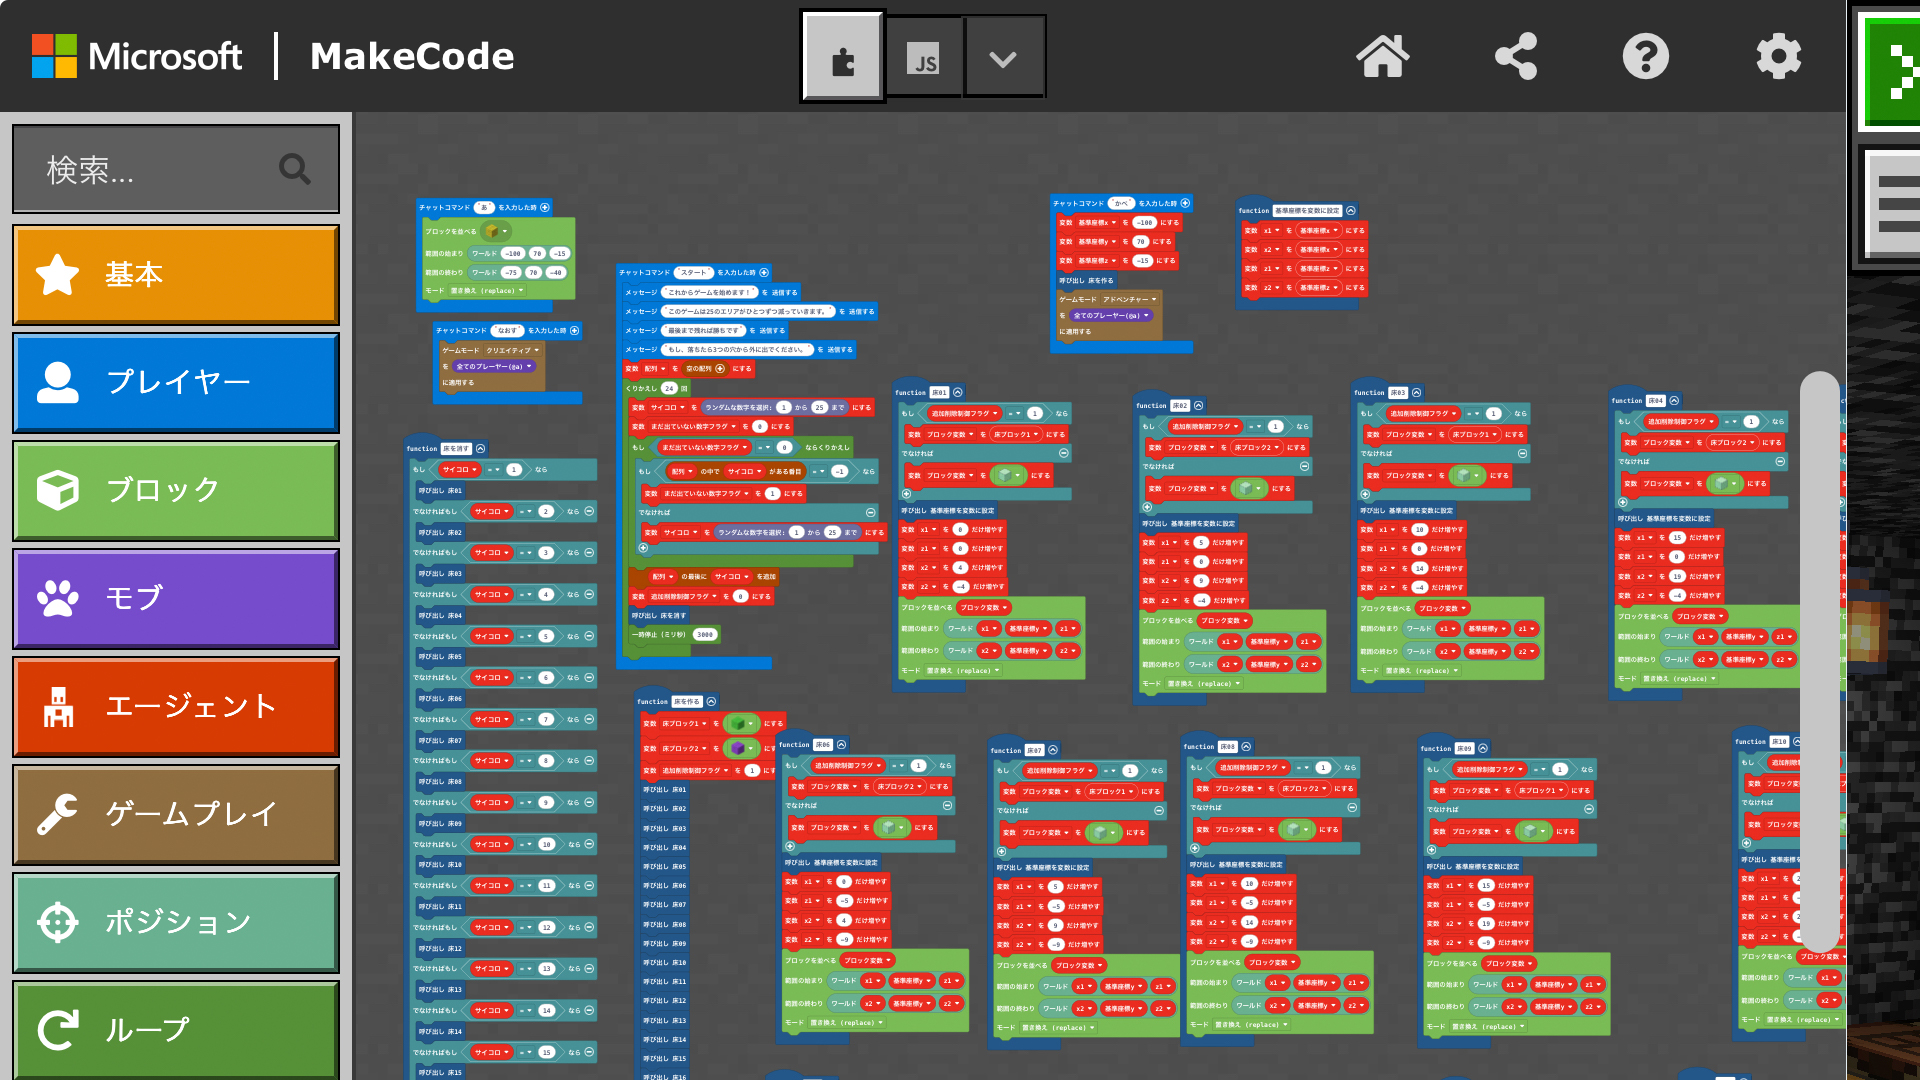
Task: Switch to JavaScript editor view
Action: click(x=925, y=58)
